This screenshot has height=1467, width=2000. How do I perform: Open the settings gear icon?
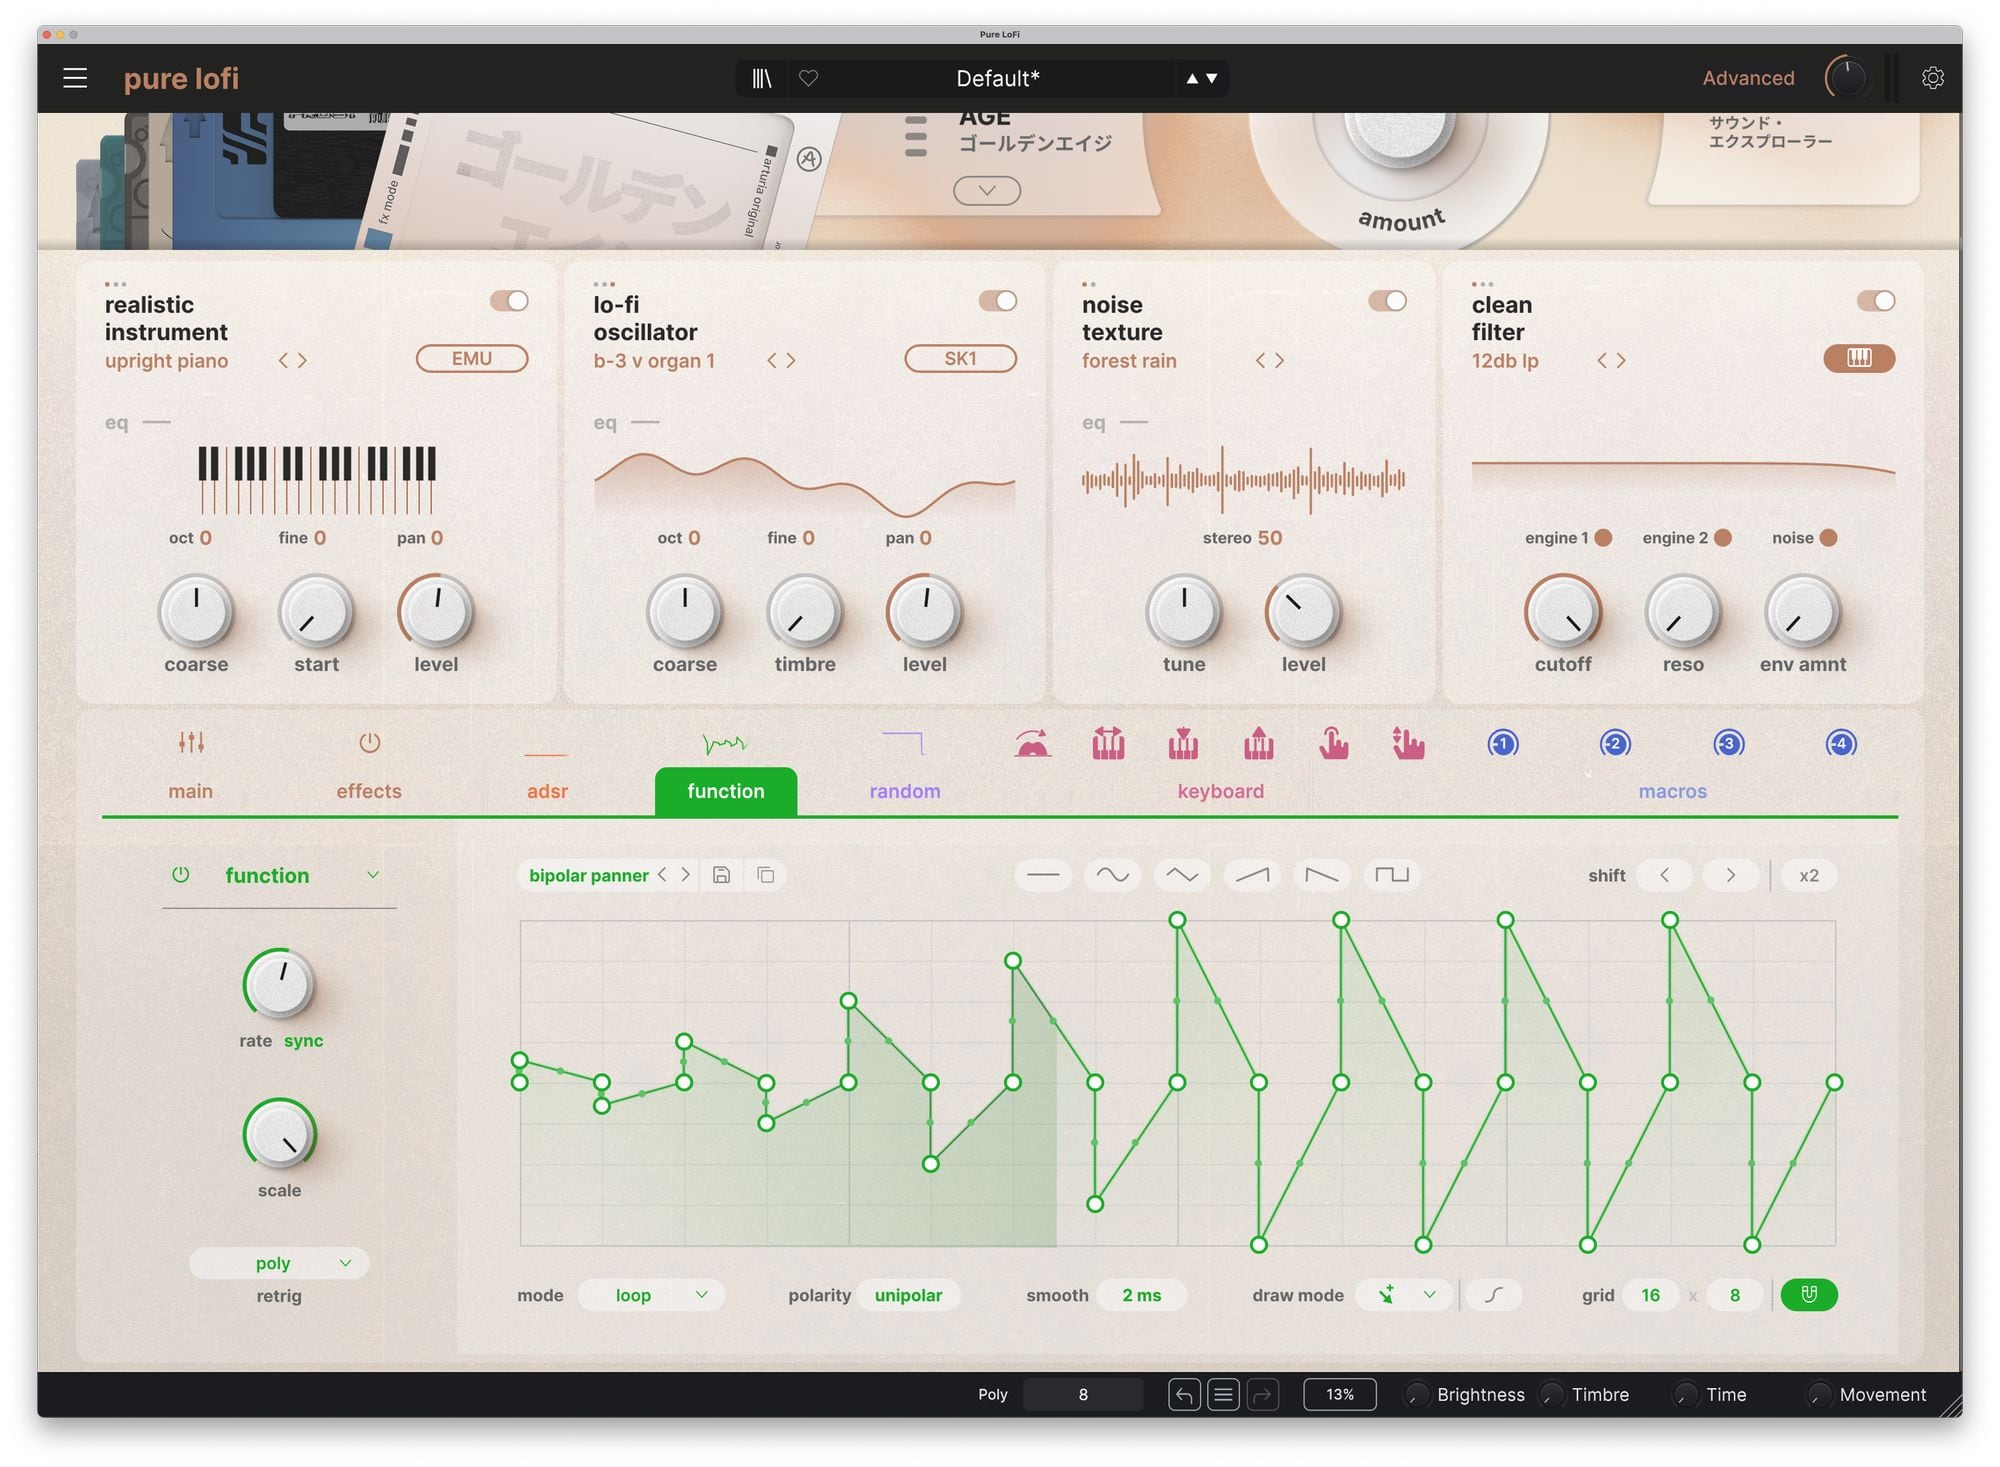pyautogui.click(x=1932, y=78)
